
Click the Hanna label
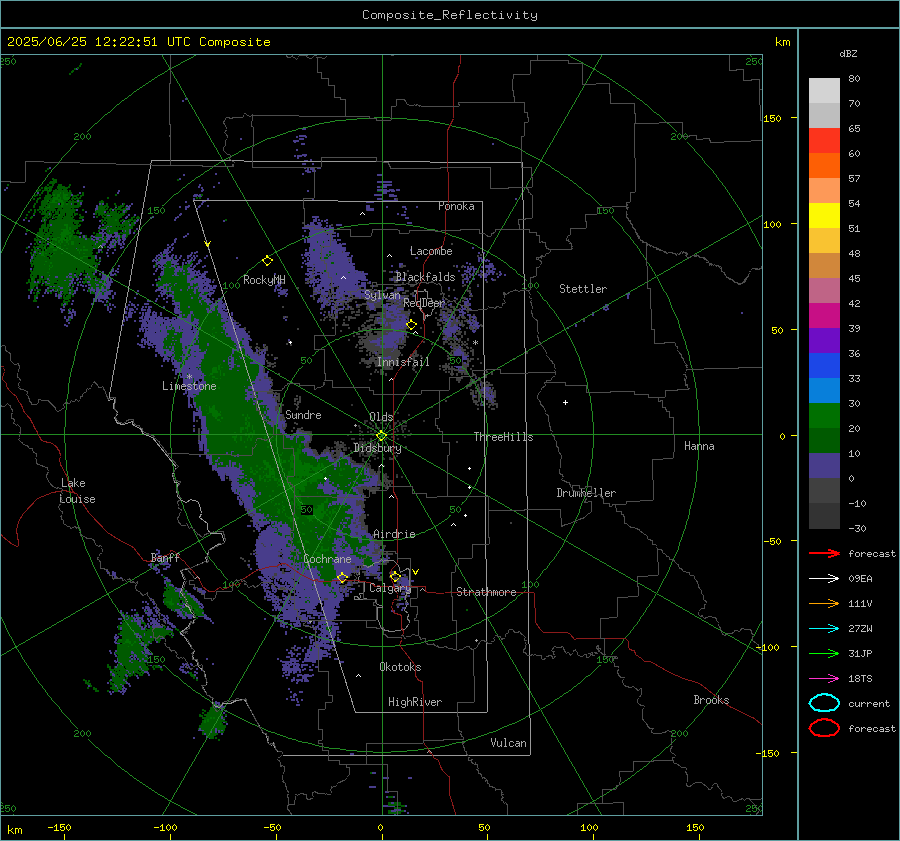click(x=699, y=446)
